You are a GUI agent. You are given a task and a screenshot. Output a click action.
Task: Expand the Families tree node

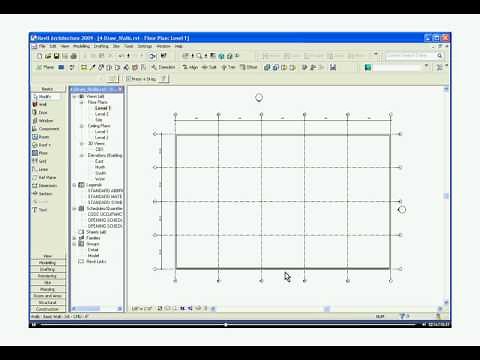75,238
